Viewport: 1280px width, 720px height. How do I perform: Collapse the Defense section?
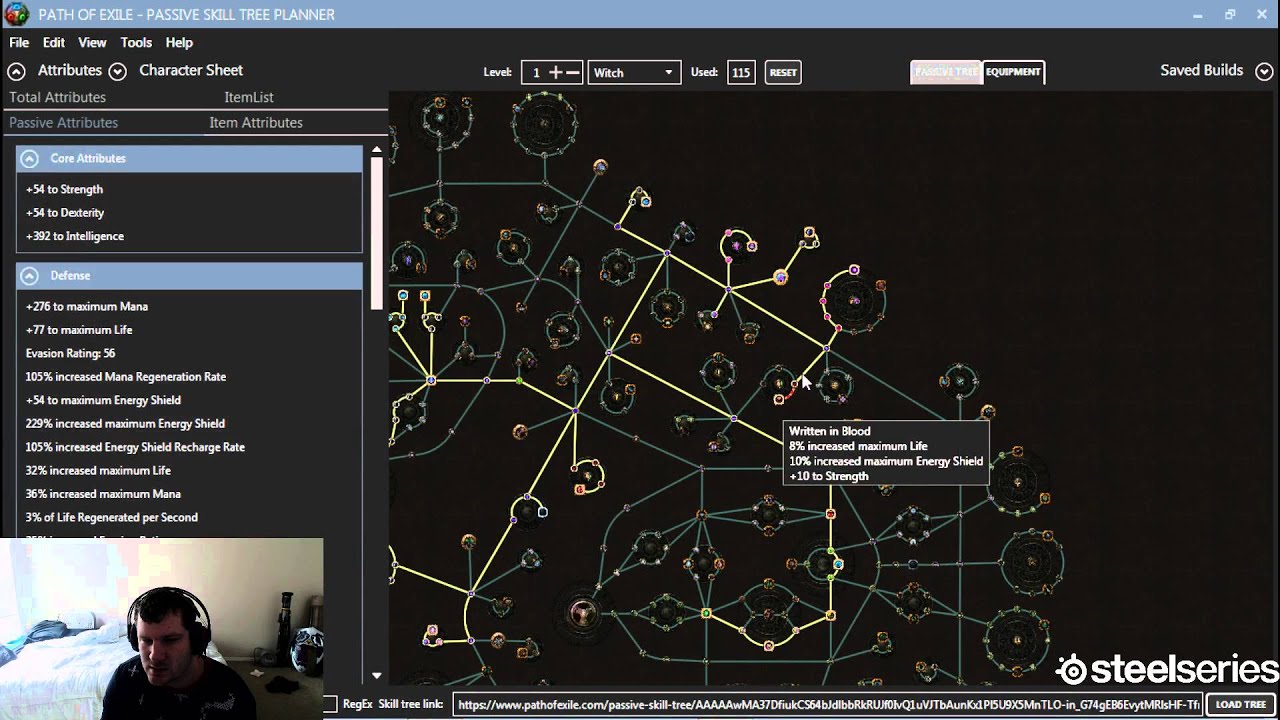[x=29, y=275]
